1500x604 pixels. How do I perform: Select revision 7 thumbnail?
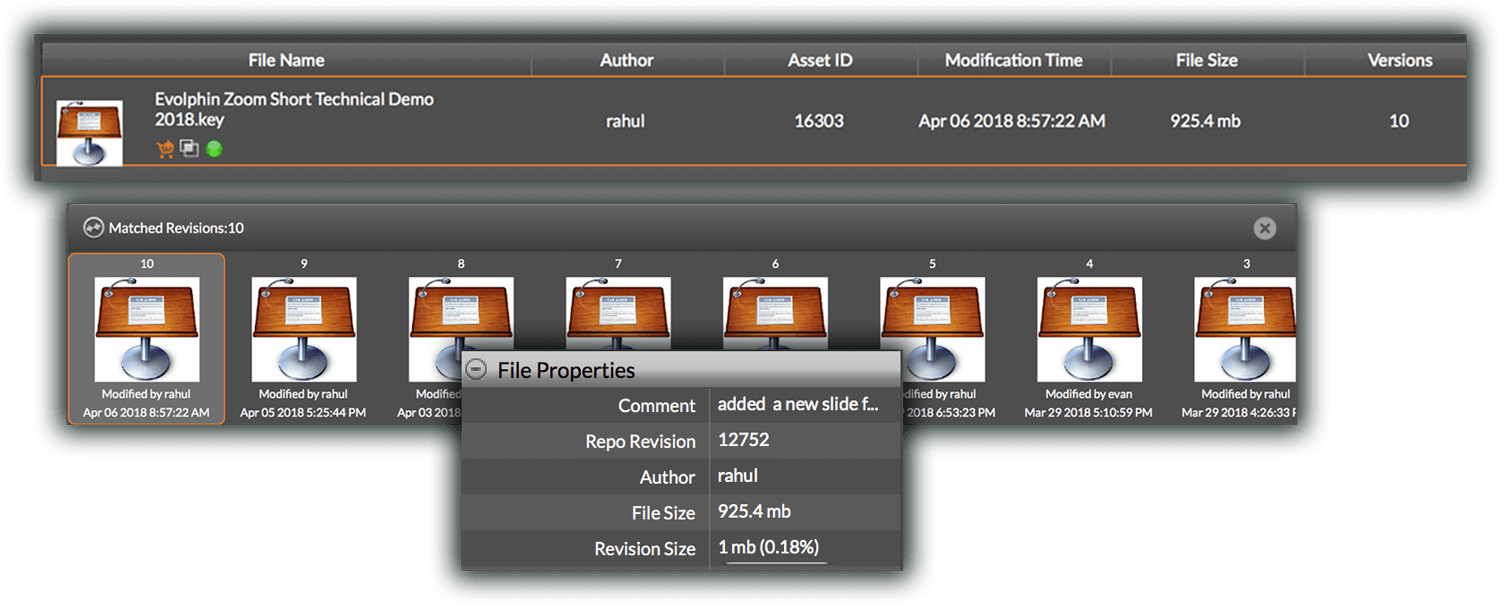click(x=618, y=316)
